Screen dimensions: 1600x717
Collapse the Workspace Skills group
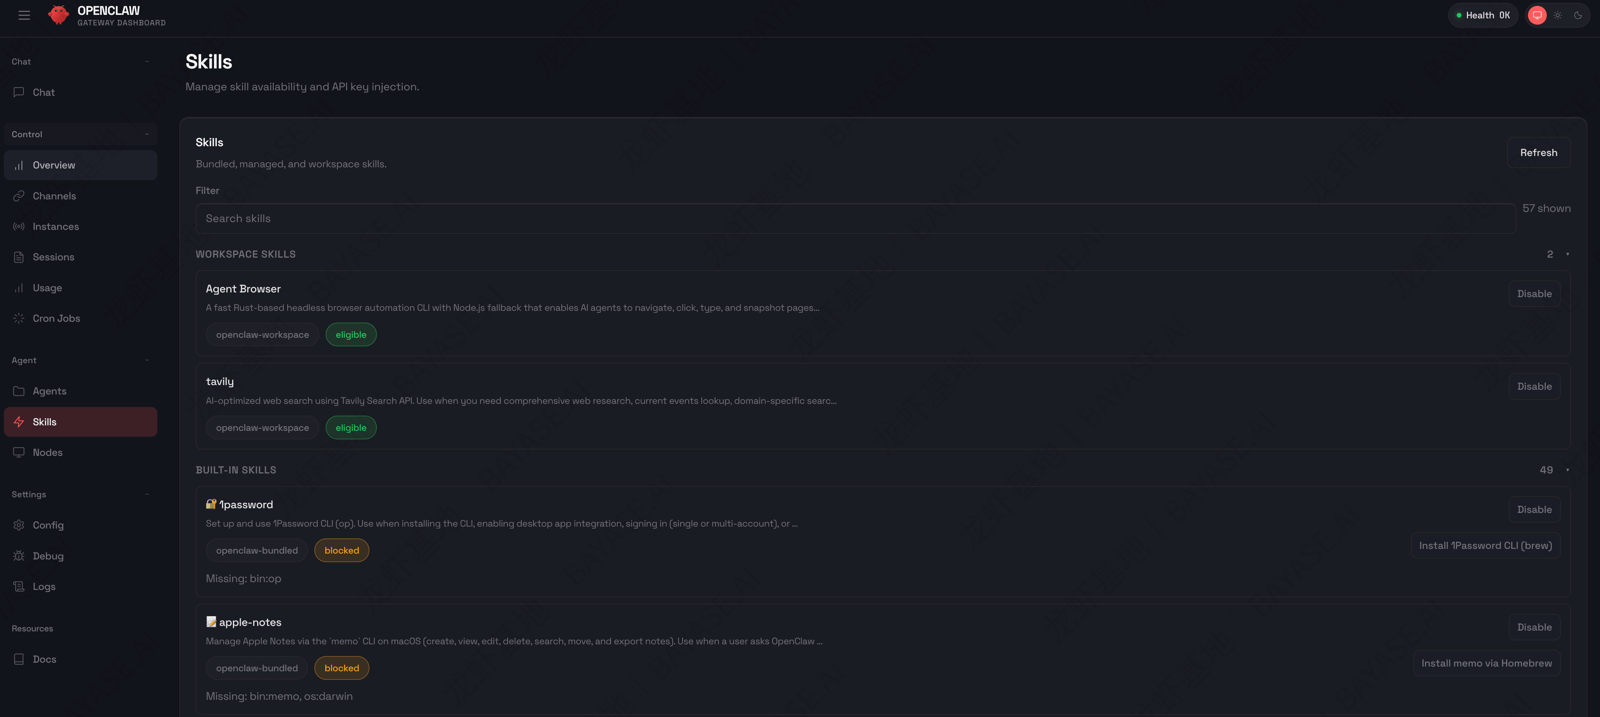1567,254
